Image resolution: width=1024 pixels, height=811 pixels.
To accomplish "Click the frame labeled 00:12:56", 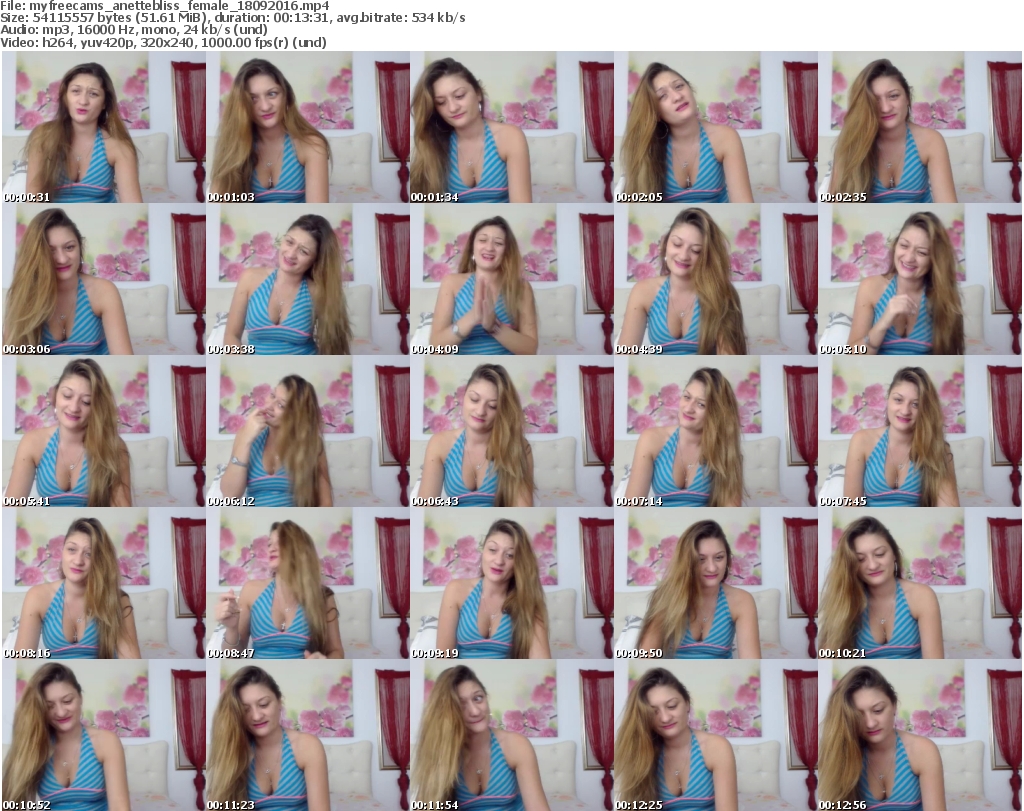I will tap(920, 735).
